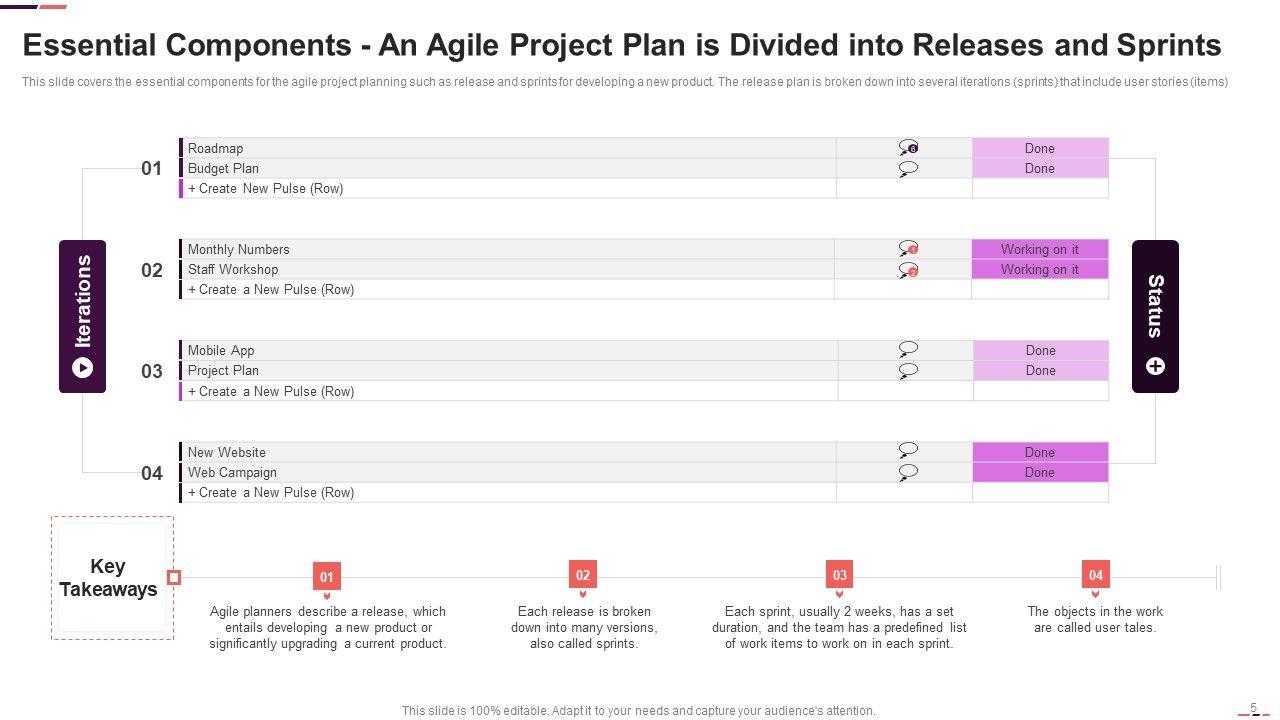Screen dimensions: 1280x720
Task: Add a new pulse row under Staff Workshop
Action: [x=270, y=290]
